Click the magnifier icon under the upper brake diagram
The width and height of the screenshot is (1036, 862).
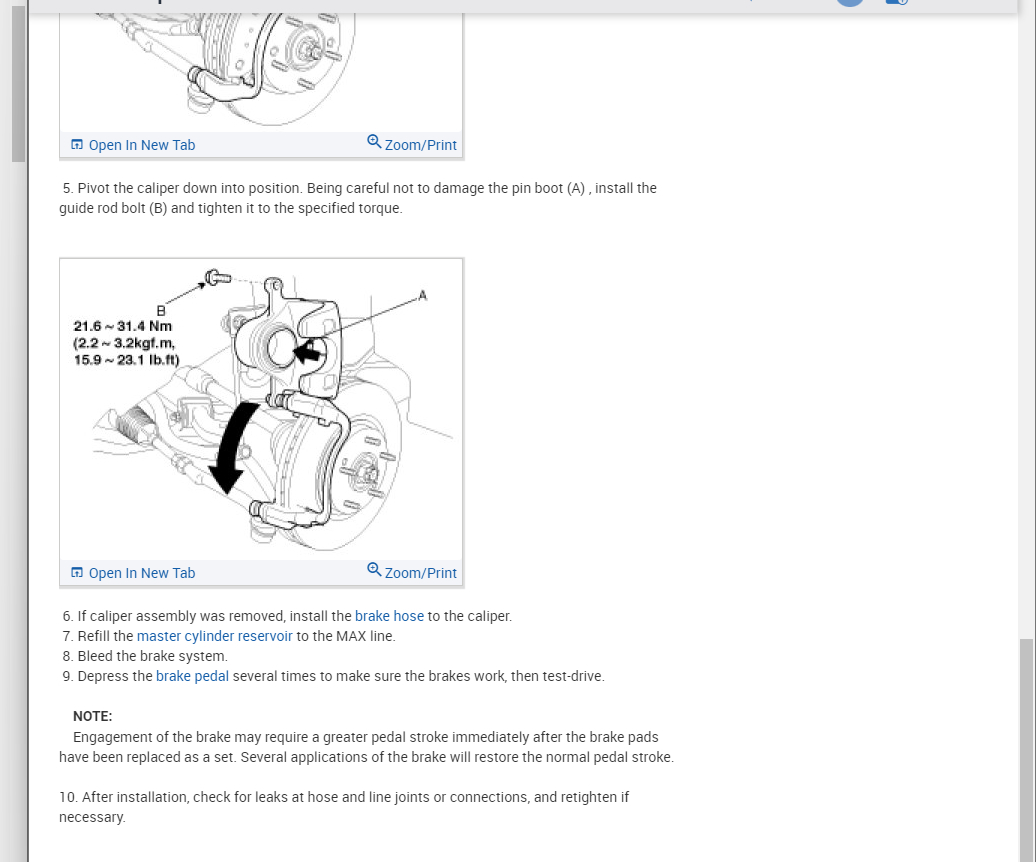[x=374, y=141]
